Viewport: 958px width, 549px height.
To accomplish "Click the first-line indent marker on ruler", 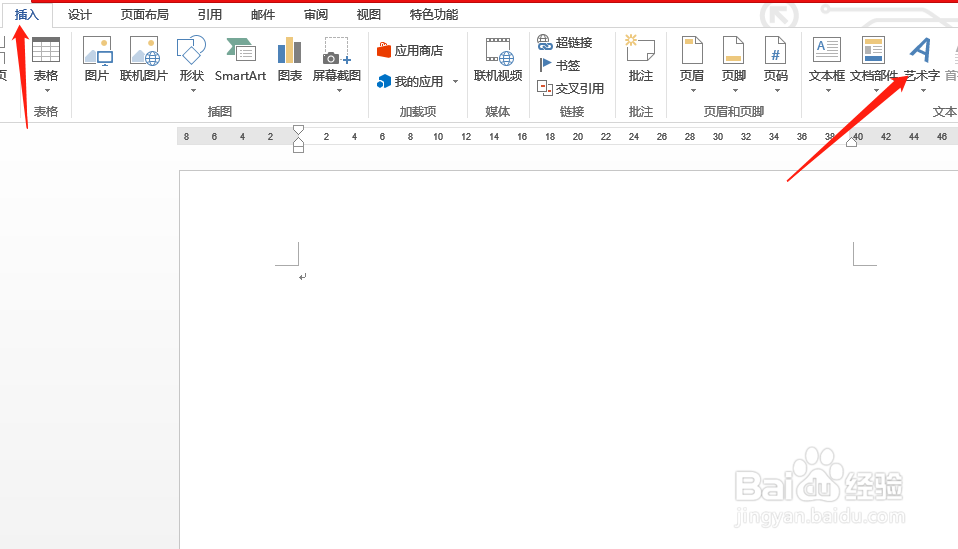I will pyautogui.click(x=298, y=130).
